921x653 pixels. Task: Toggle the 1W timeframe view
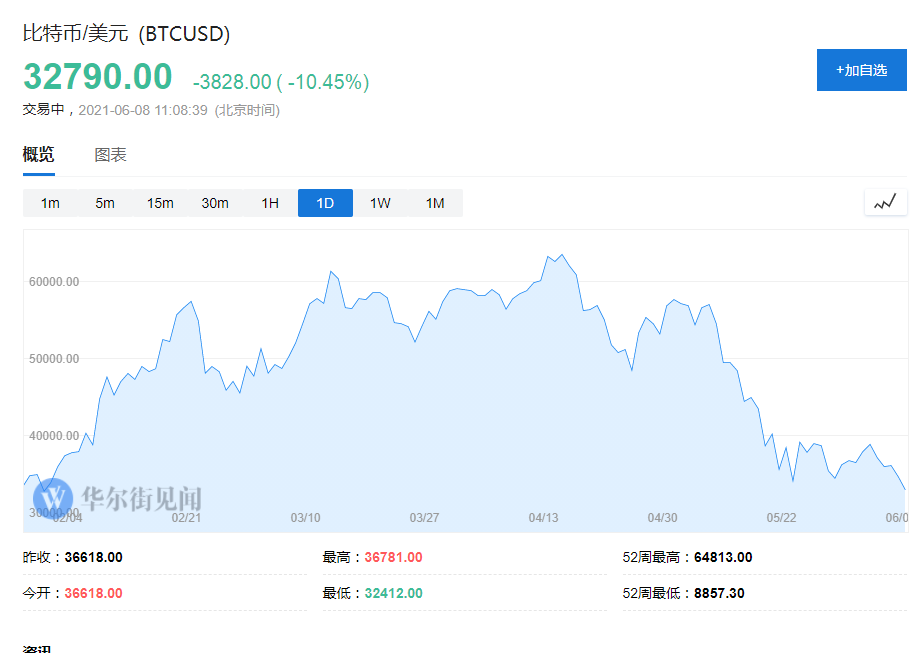(379, 202)
